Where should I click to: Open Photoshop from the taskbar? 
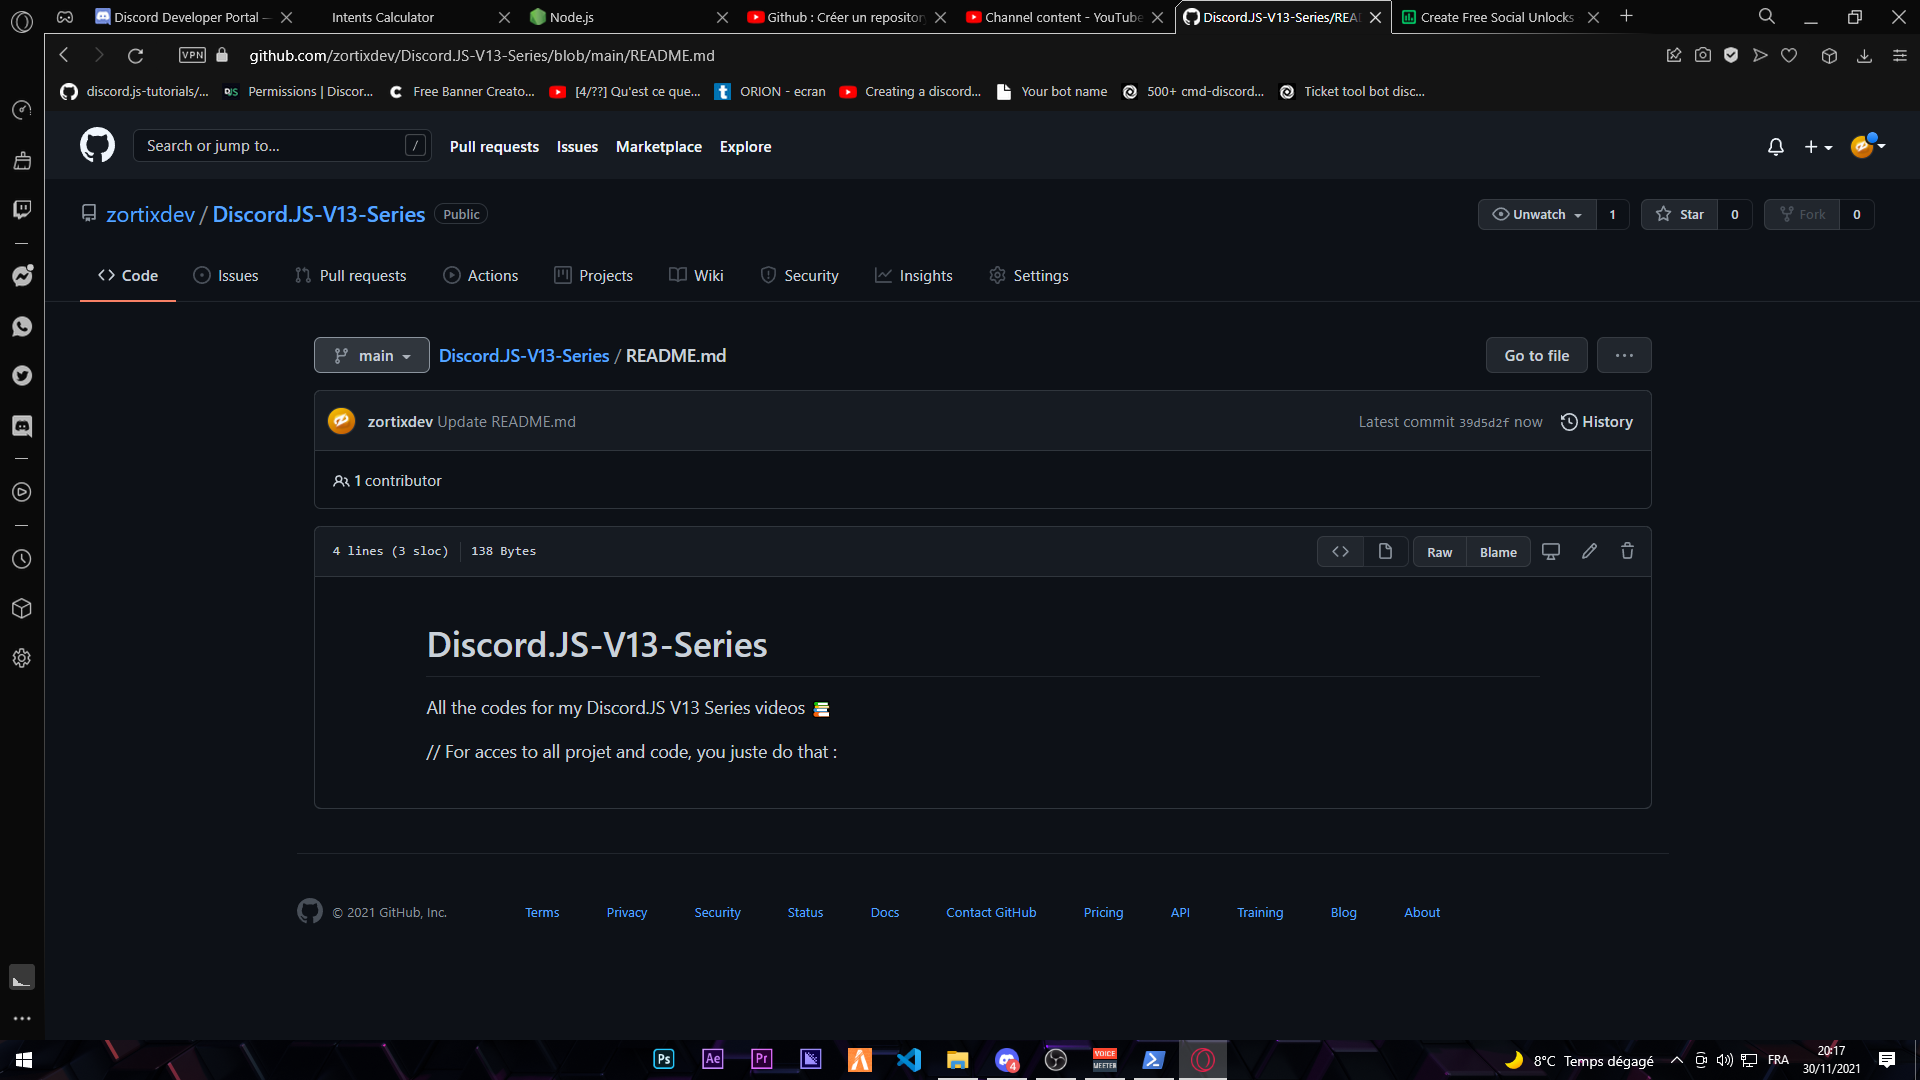[663, 1059]
